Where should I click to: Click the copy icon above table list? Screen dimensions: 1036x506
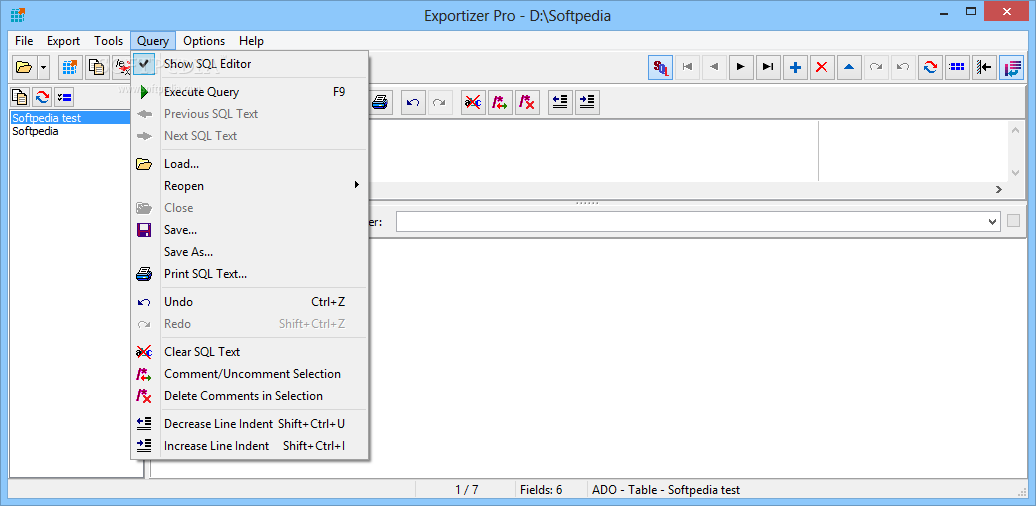(20, 97)
